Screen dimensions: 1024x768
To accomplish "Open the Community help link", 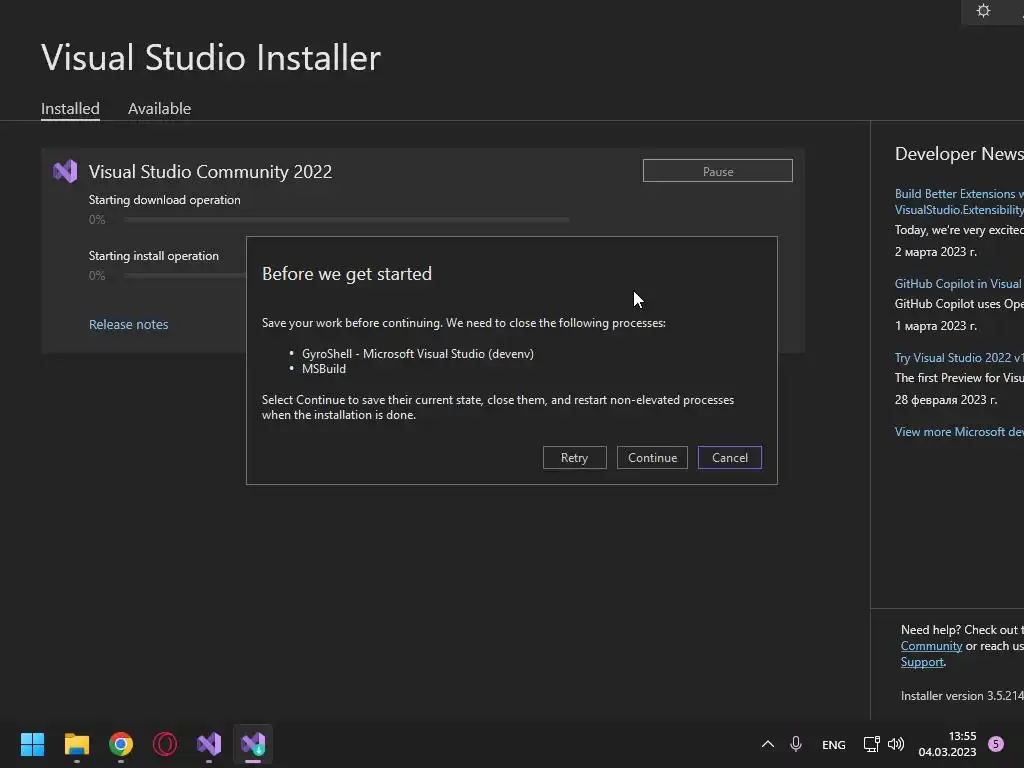I will pos(931,646).
